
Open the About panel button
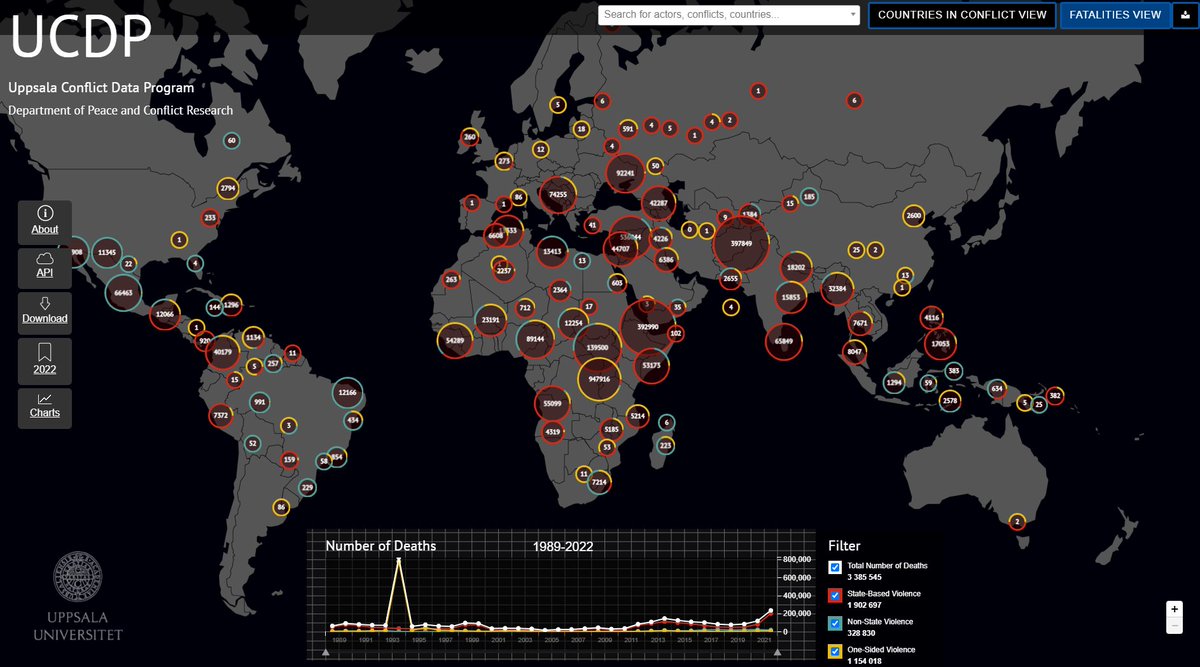coord(45,222)
